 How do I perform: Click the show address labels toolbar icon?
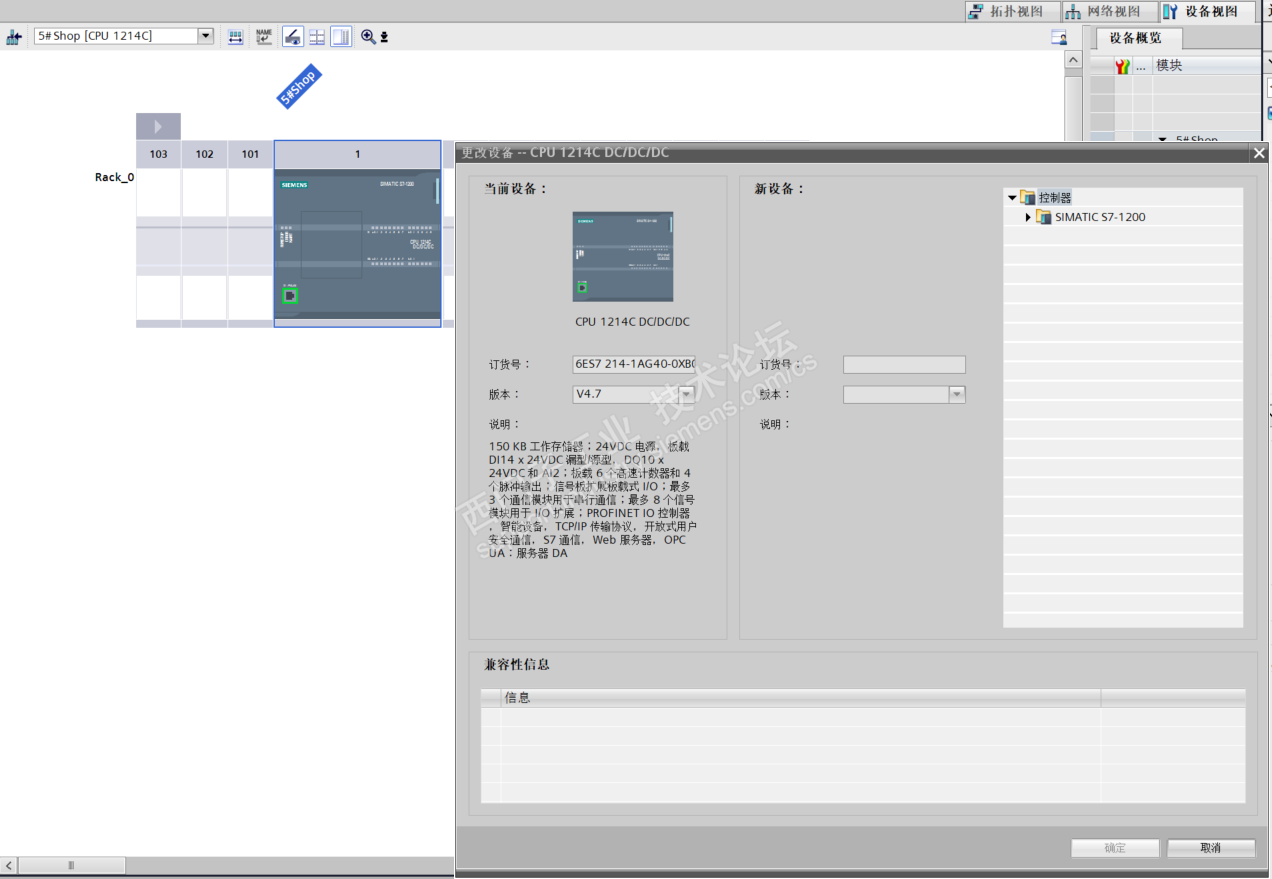pos(236,37)
